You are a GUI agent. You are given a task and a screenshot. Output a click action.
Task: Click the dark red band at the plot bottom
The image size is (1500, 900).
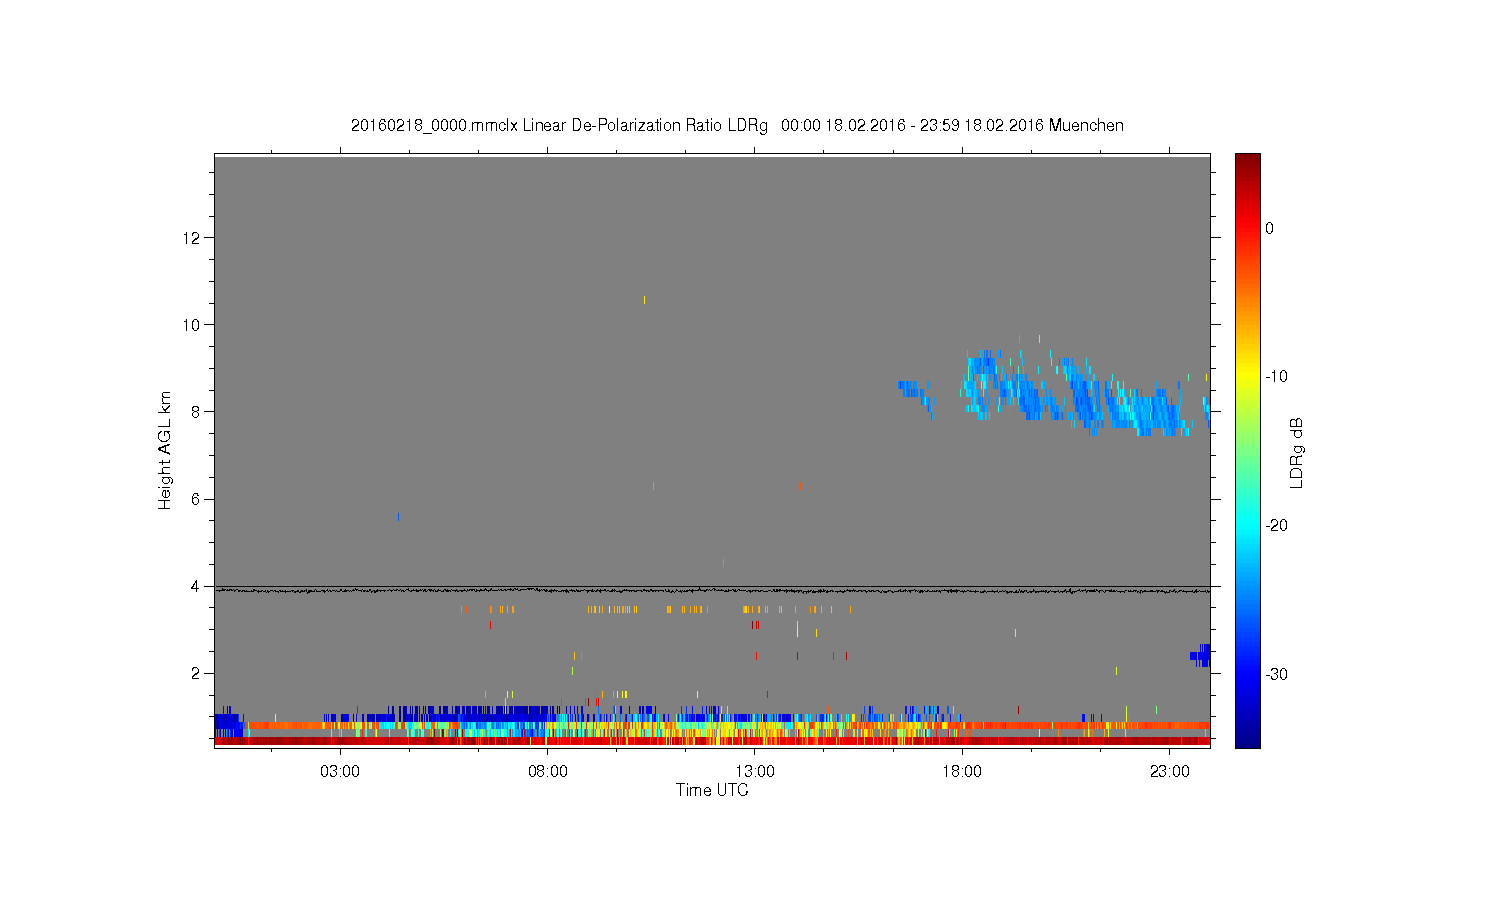pyautogui.click(x=712, y=741)
